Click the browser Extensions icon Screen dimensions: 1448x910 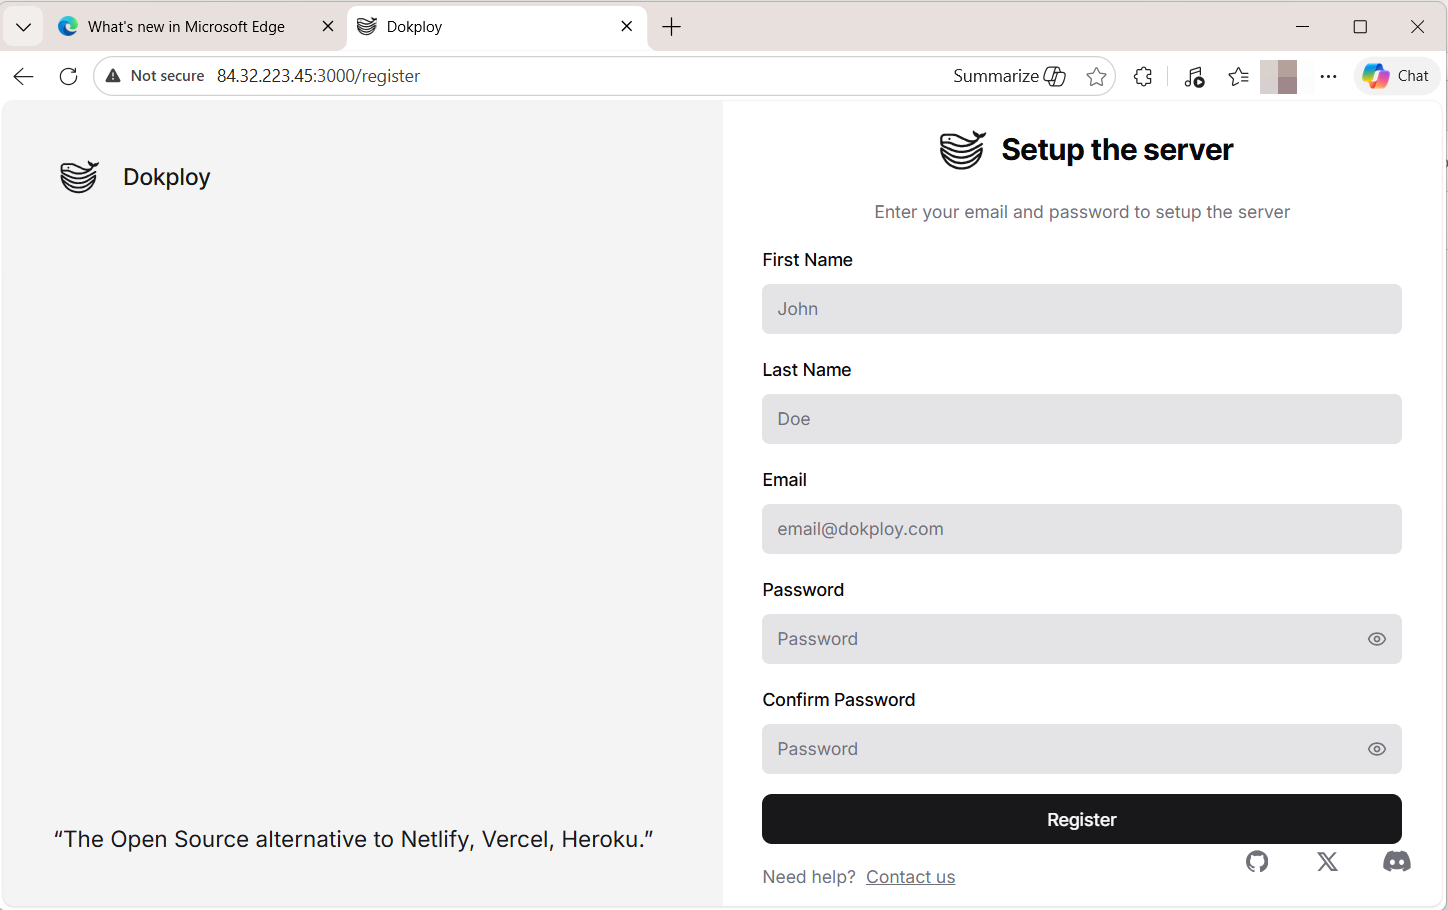point(1143,76)
